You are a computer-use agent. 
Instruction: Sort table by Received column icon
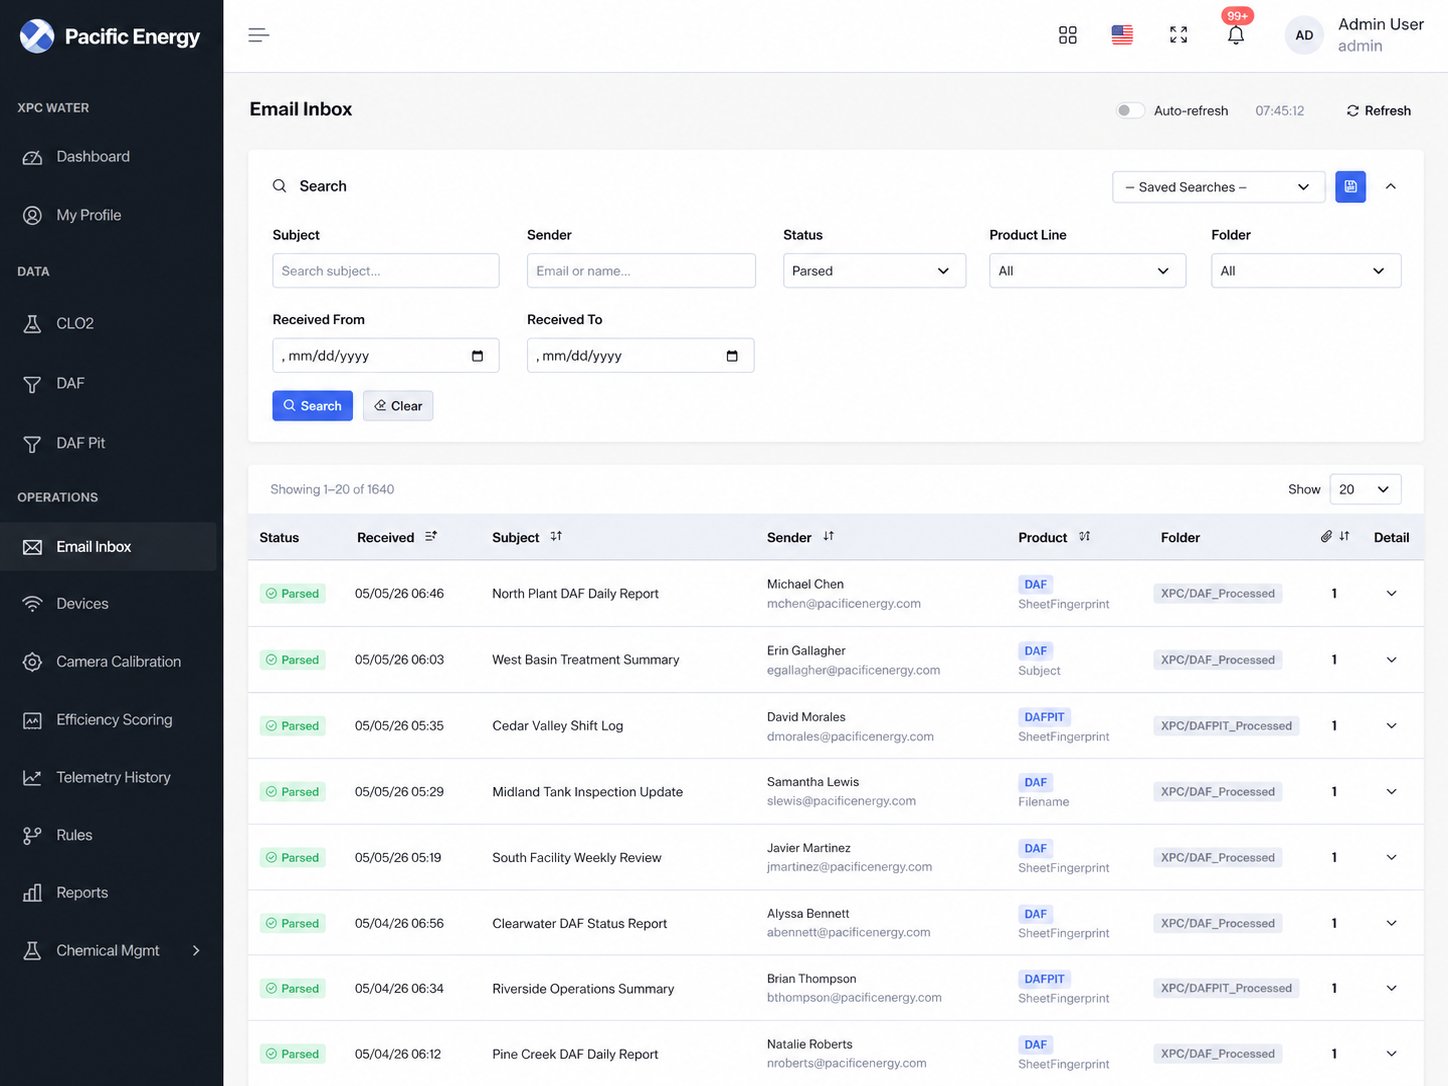pos(431,537)
